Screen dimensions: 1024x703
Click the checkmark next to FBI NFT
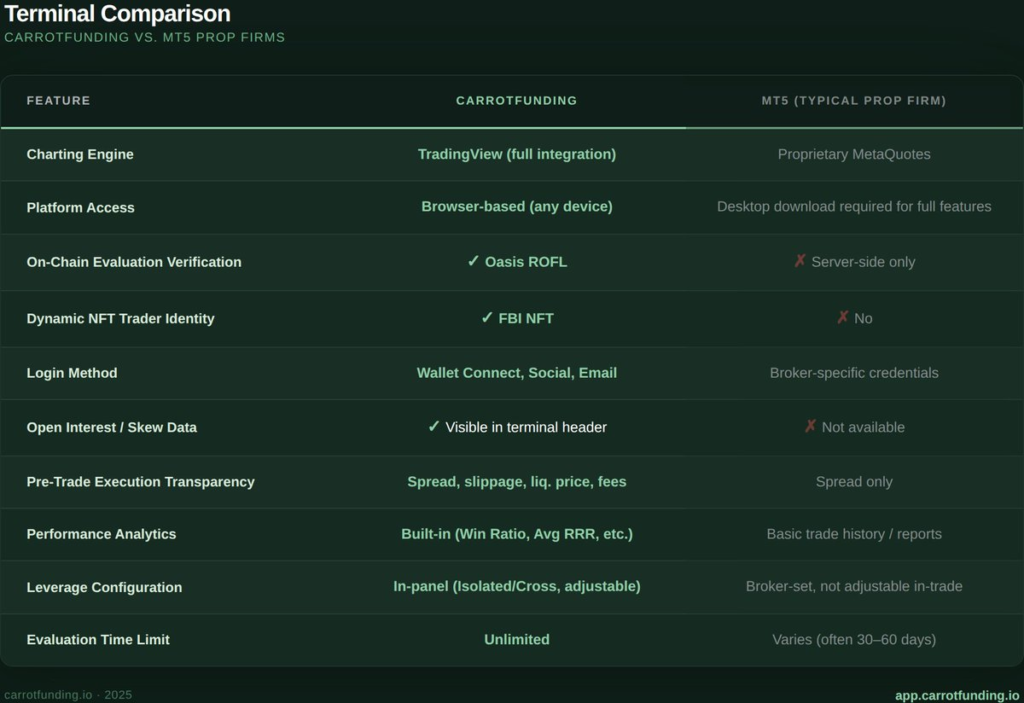[487, 318]
